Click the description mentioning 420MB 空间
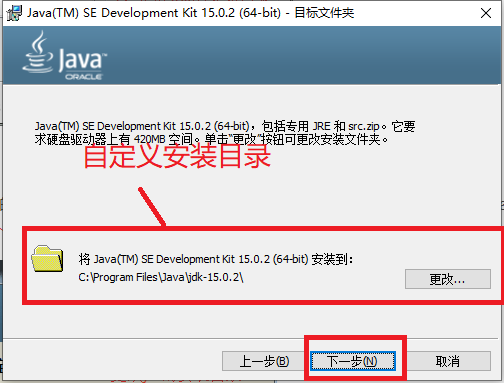Image resolution: width=504 pixels, height=383 pixels. pos(225,133)
